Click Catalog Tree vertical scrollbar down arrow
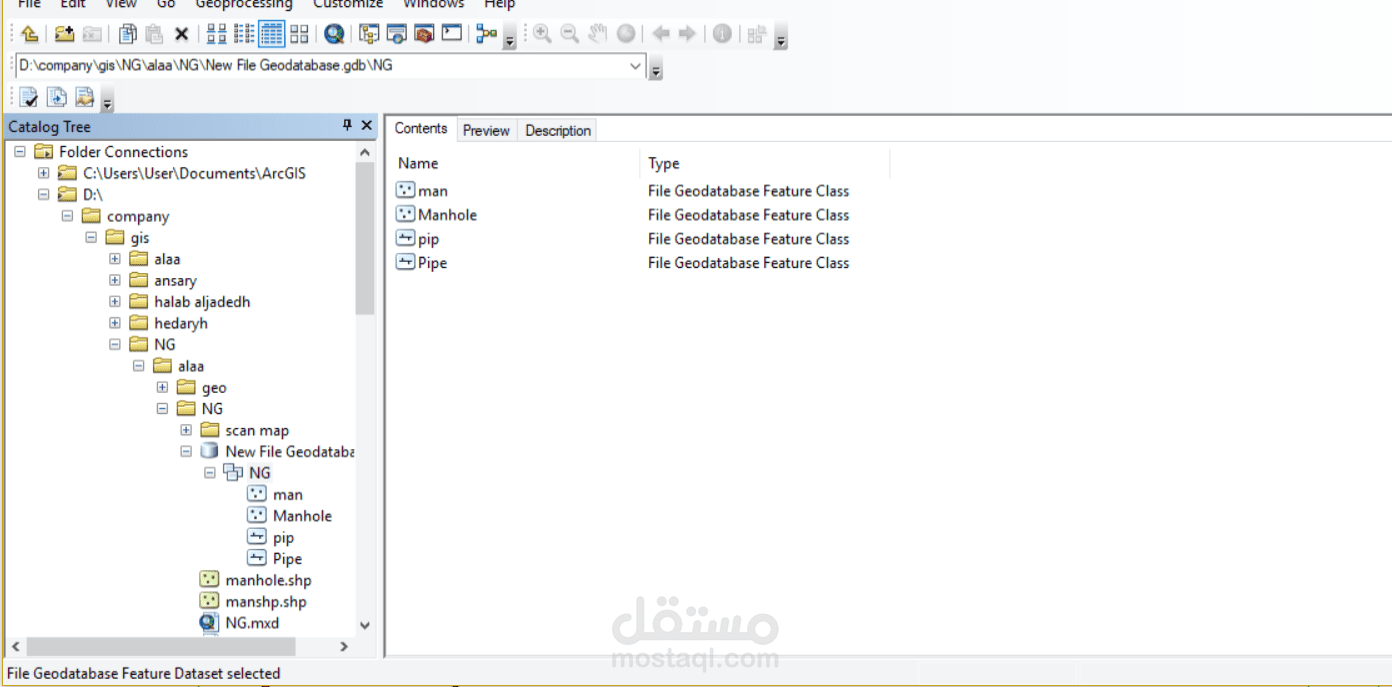 (365, 625)
